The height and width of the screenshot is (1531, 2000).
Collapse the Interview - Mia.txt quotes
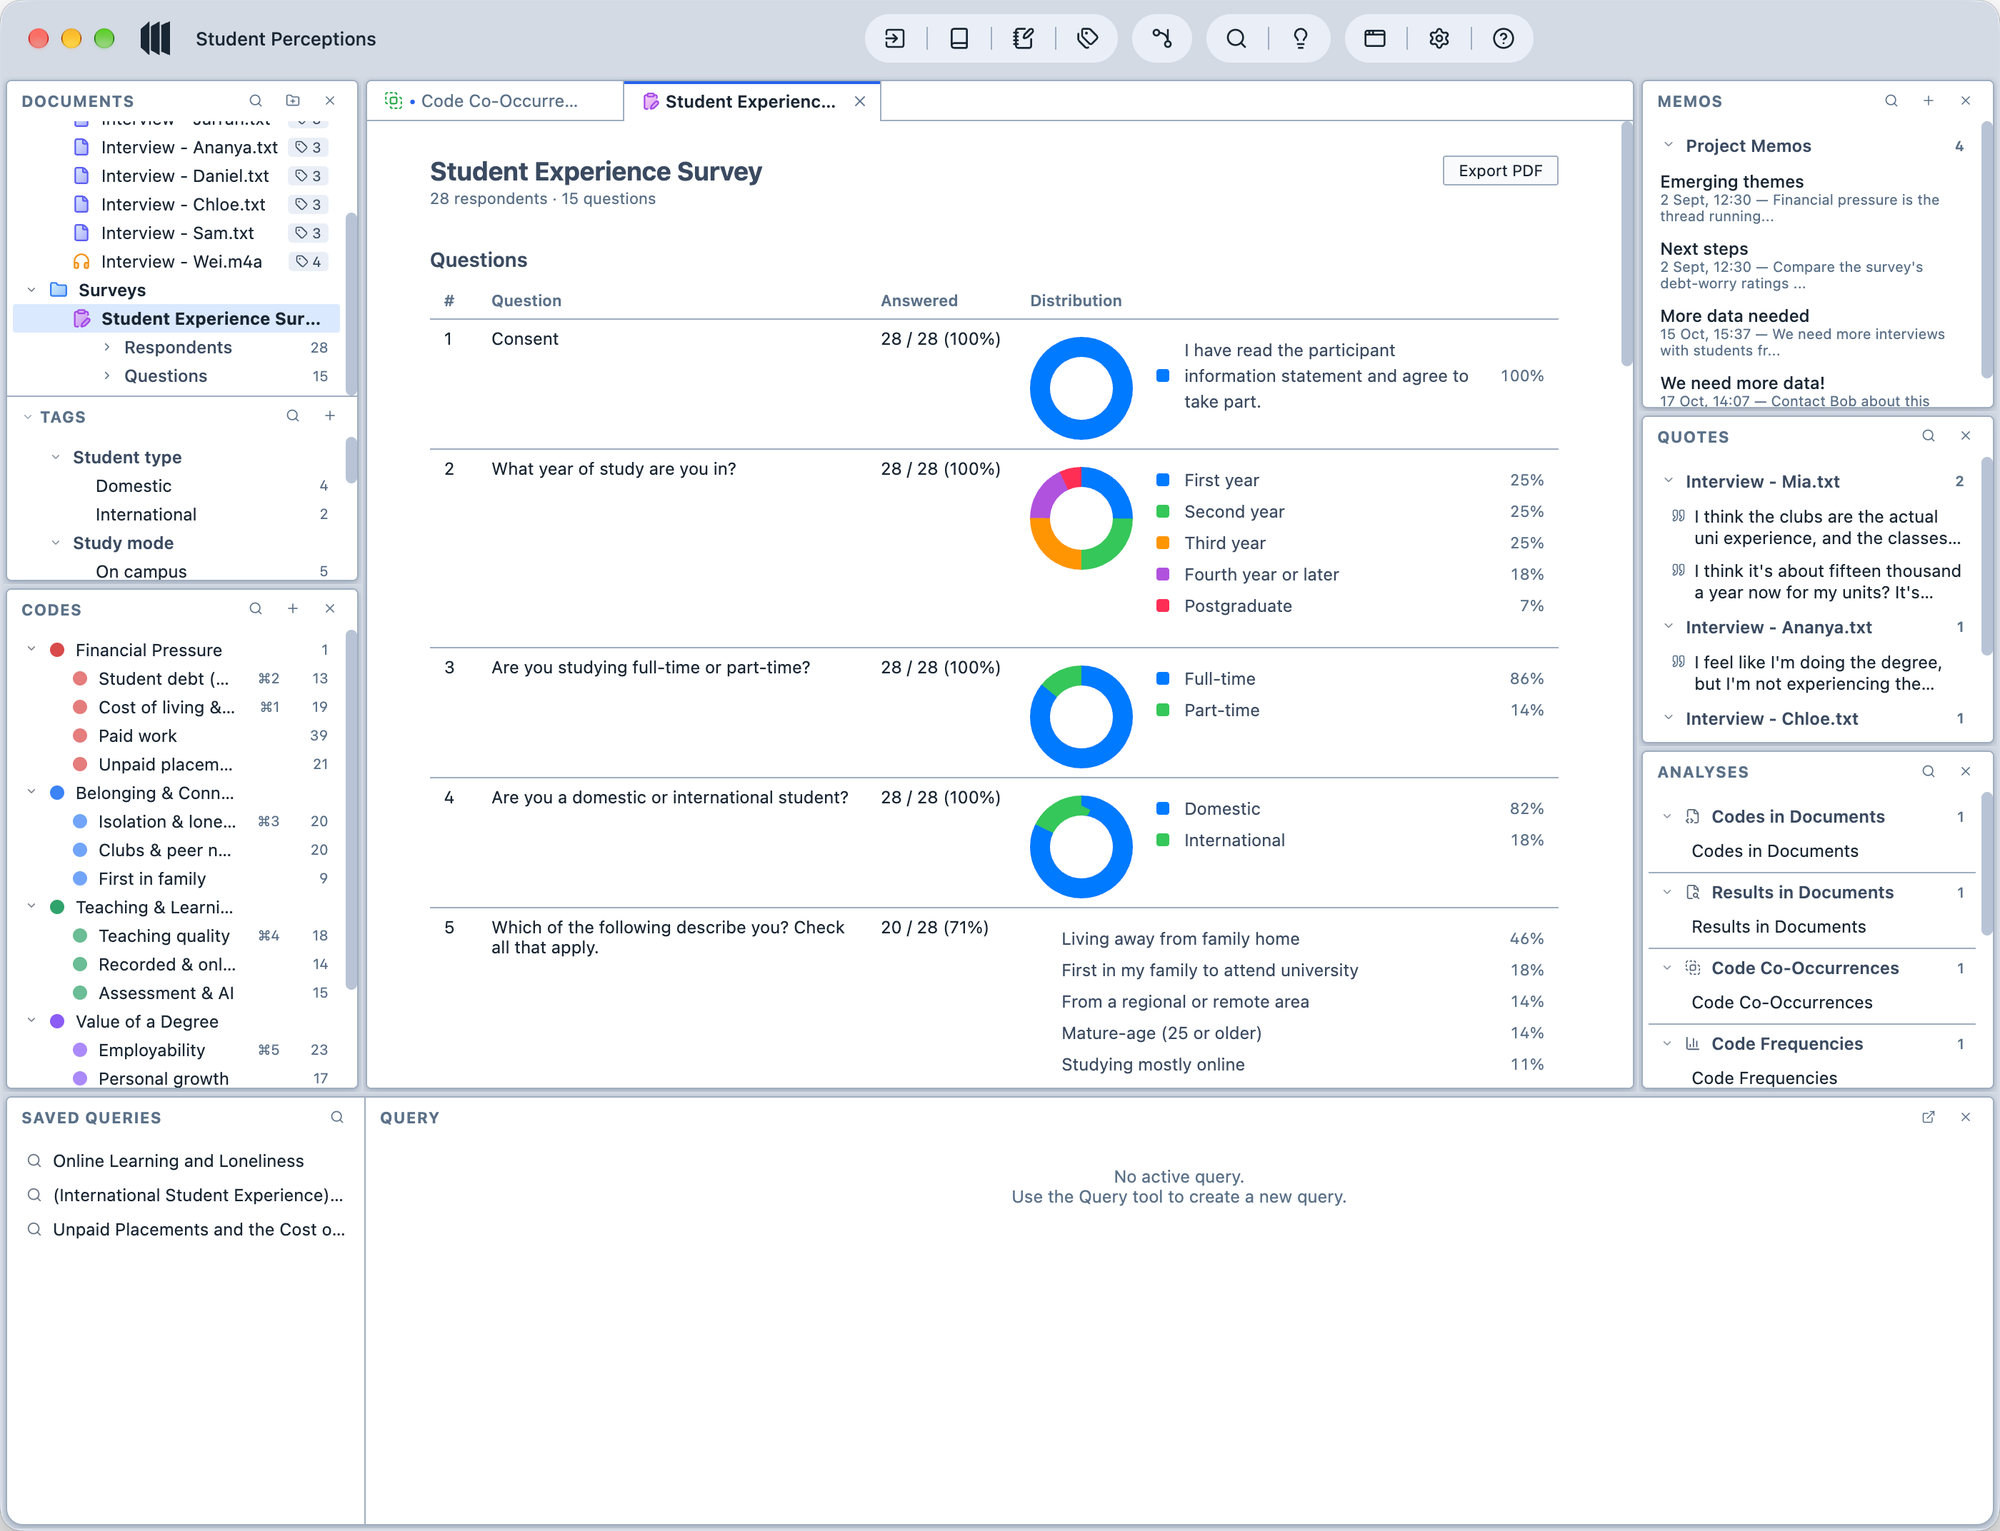pyautogui.click(x=1668, y=481)
